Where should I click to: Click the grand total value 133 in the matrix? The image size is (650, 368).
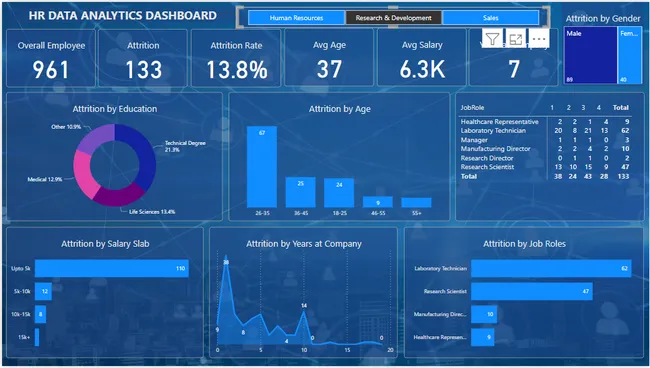pos(623,176)
